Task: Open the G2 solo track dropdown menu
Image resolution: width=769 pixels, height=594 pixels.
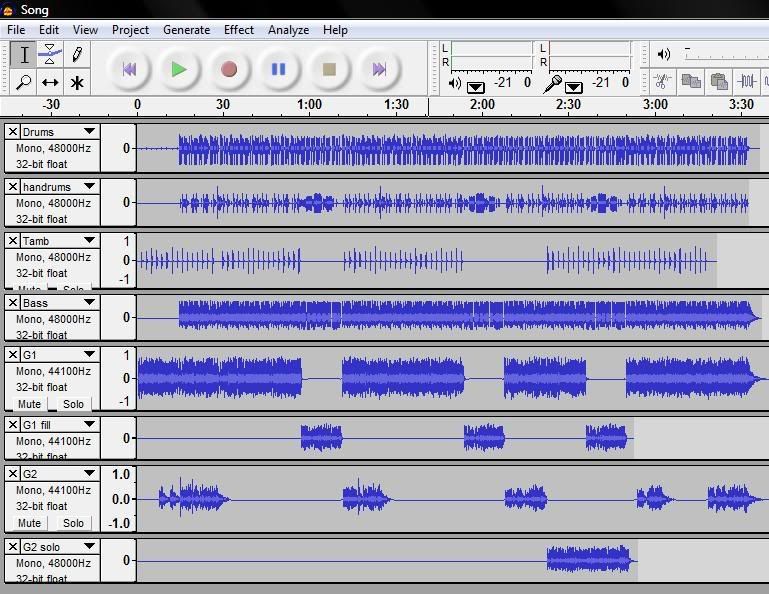Action: (89, 546)
